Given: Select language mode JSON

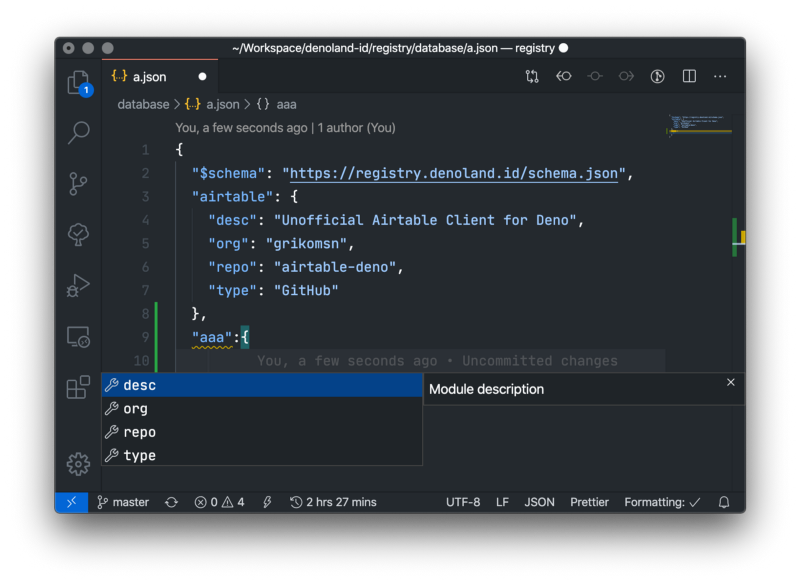Looking at the screenshot, I should 539,502.
